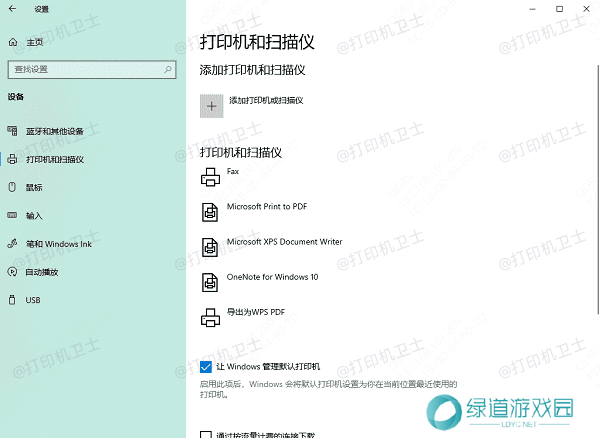The image size is (600, 438).
Task: Click the vertical scrollbar on right
Action: 598,189
